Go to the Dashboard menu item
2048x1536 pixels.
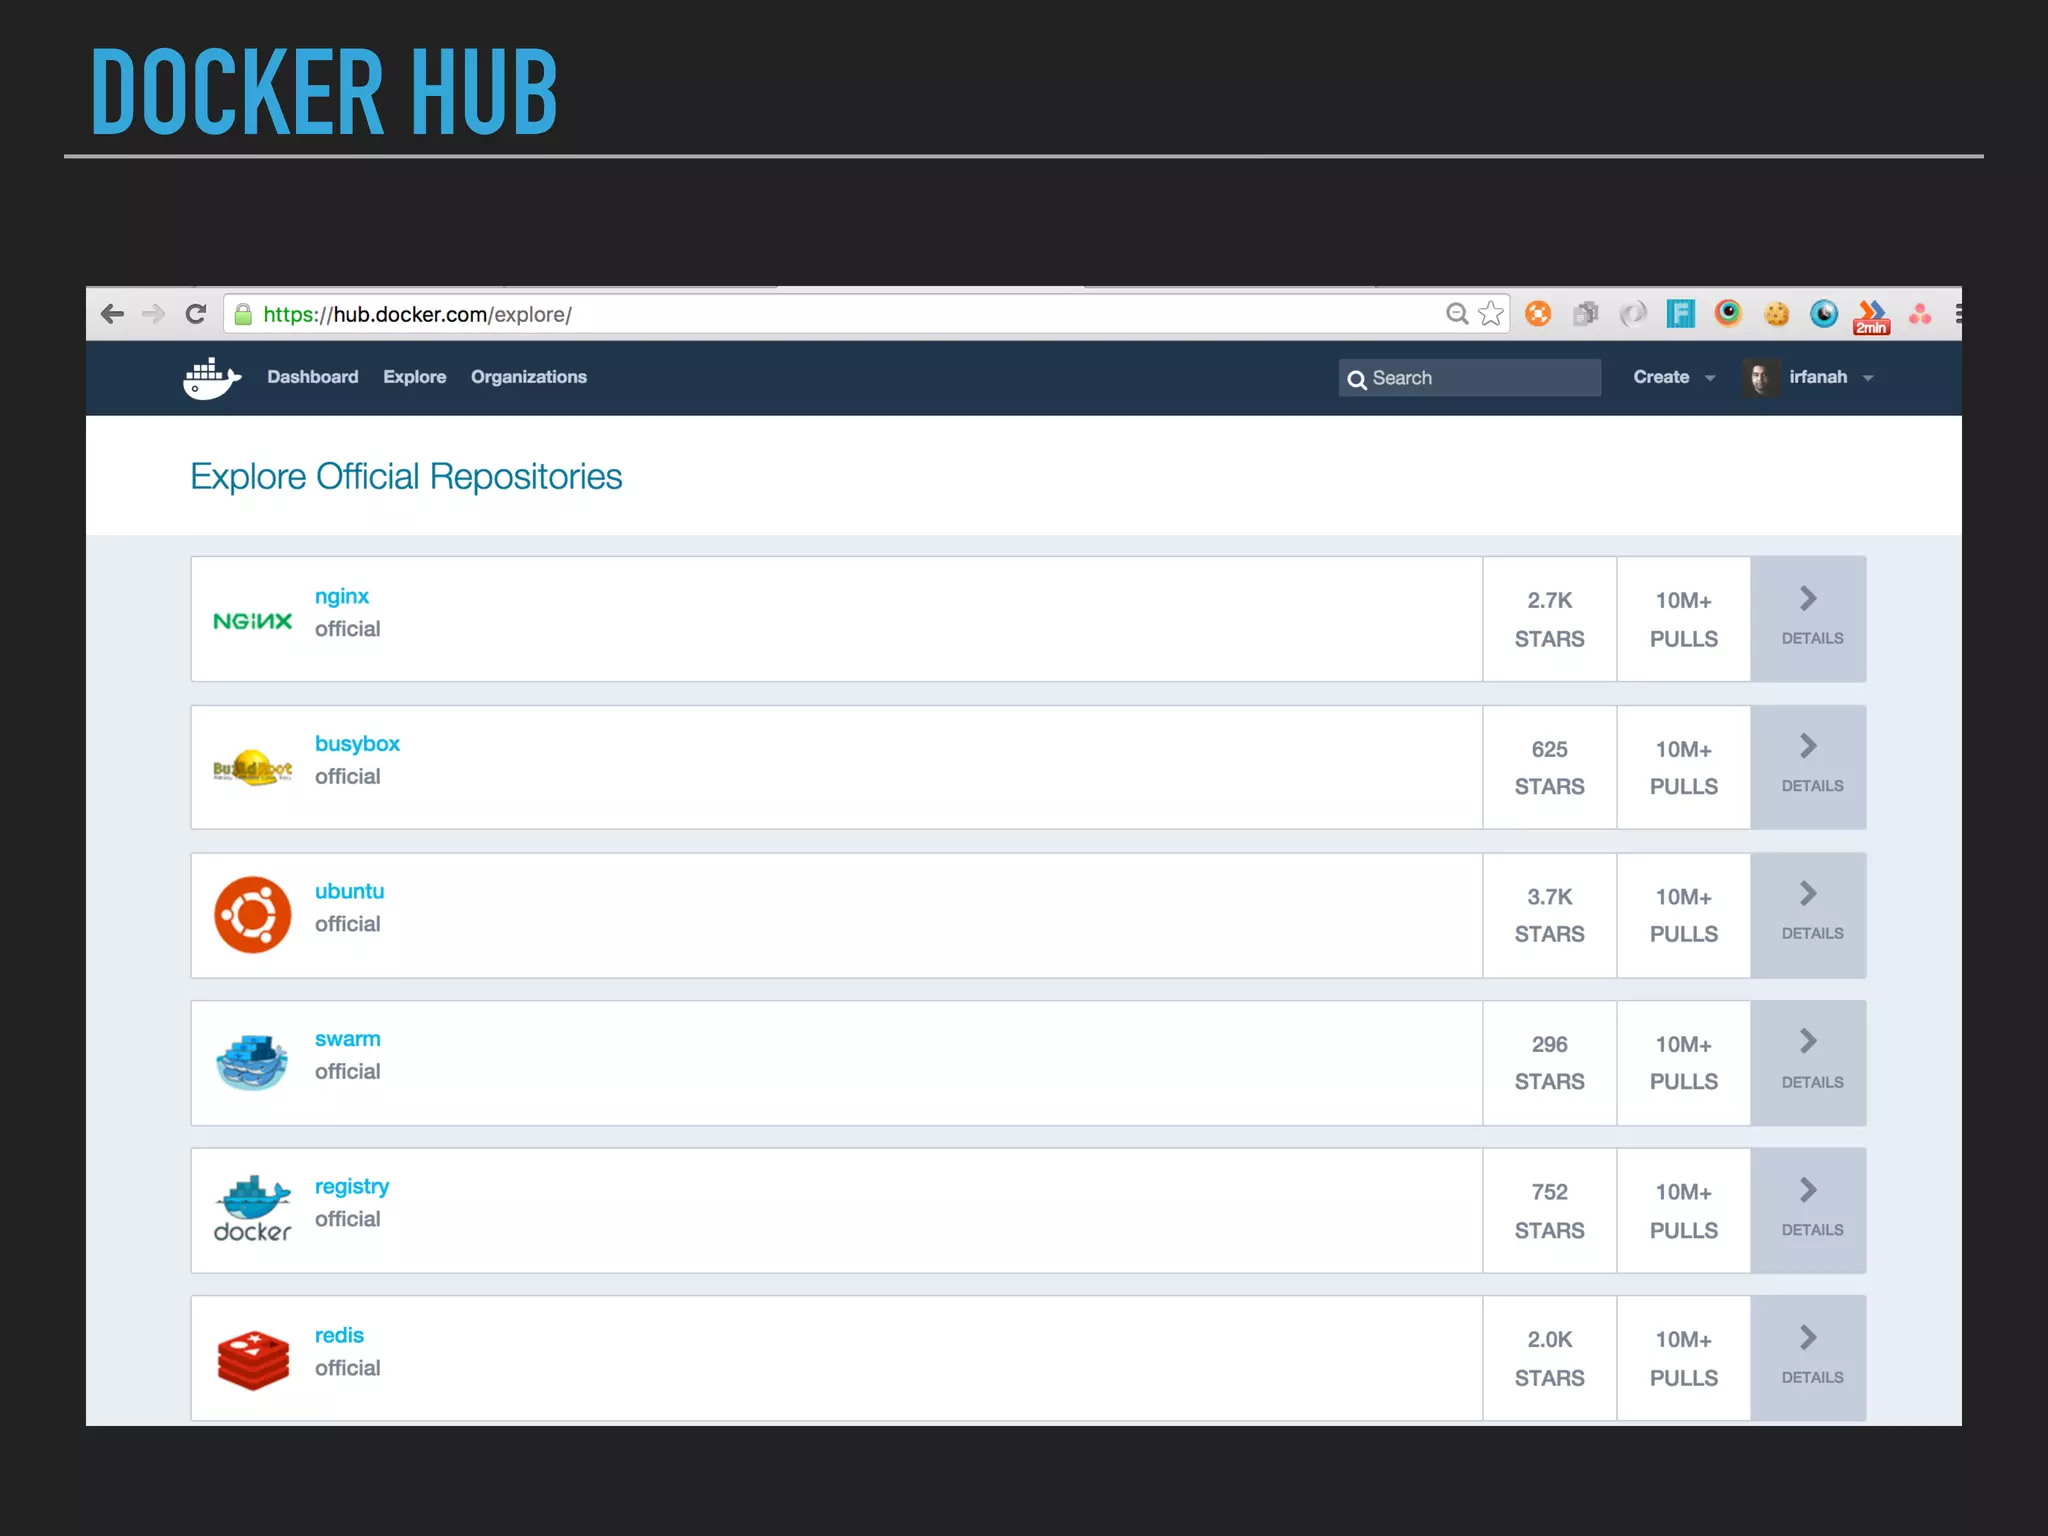pos(312,377)
